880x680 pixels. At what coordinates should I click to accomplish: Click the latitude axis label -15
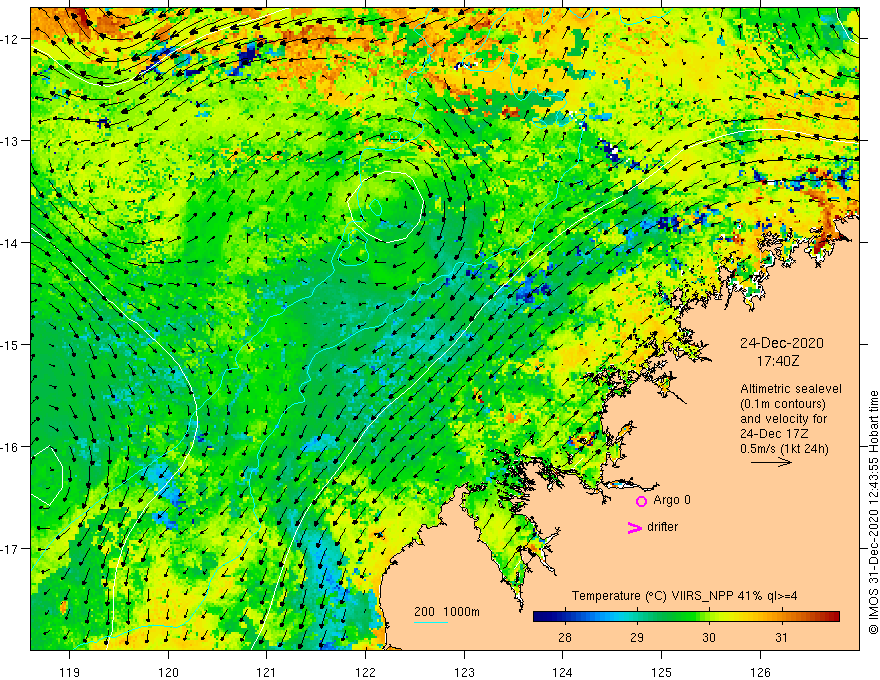(x=11, y=344)
